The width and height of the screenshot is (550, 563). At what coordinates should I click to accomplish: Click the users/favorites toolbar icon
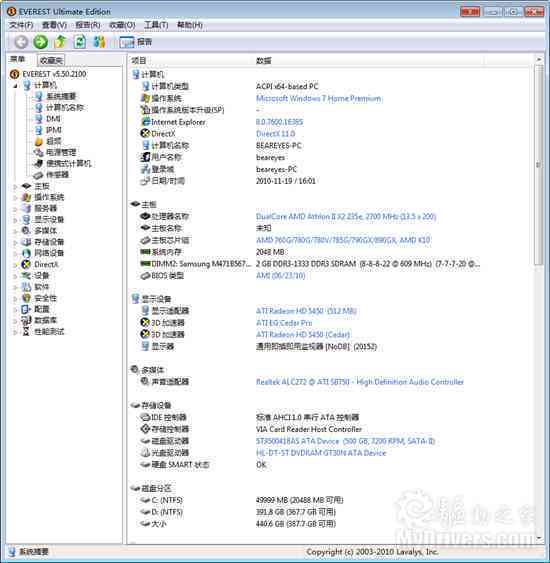pyautogui.click(x=99, y=42)
